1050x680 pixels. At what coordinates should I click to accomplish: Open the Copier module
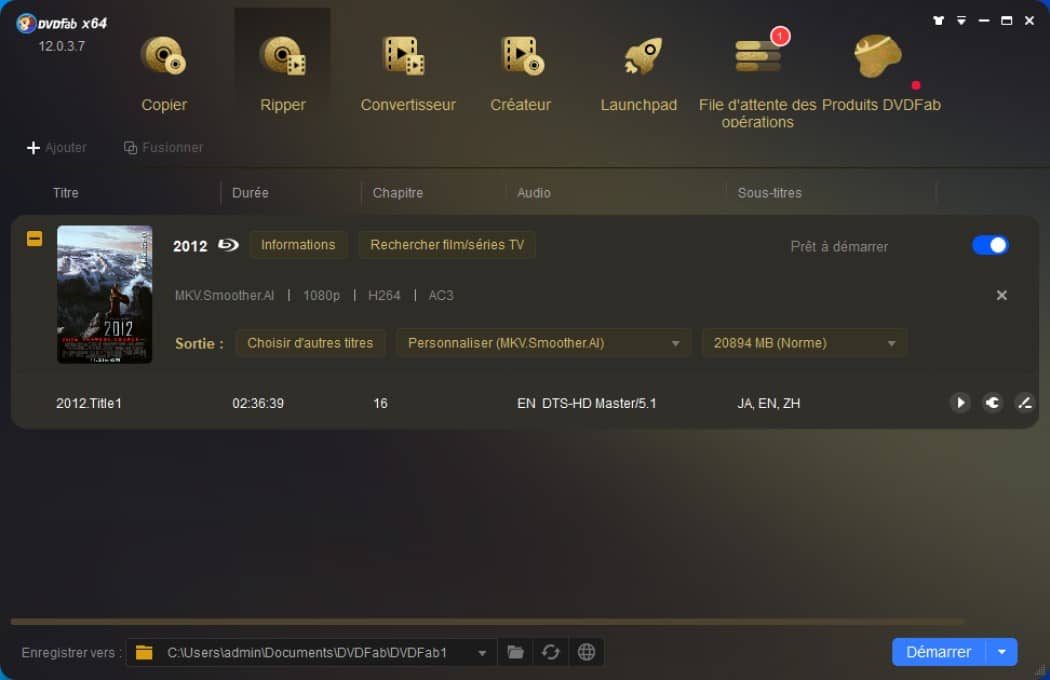tap(163, 73)
